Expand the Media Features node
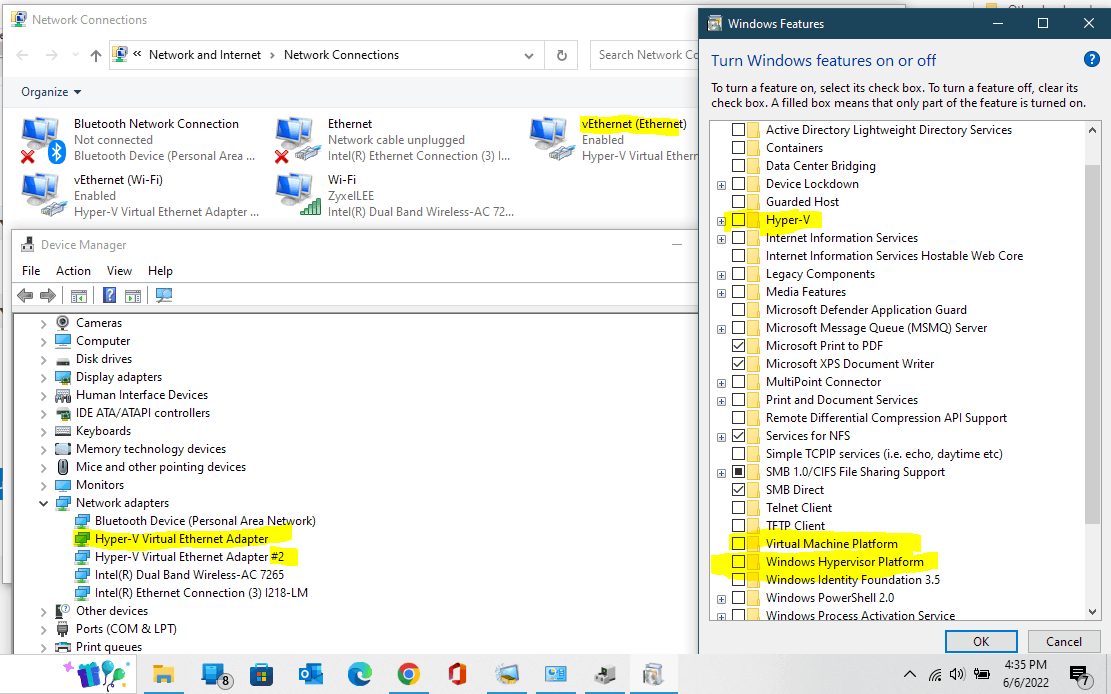The height and width of the screenshot is (694, 1111). coord(721,293)
